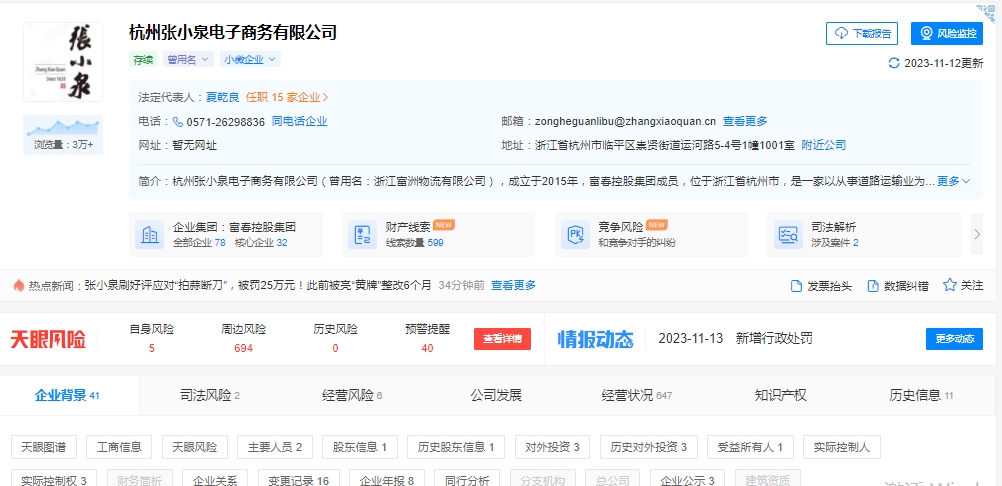1002x486 pixels.
Task: Click the phone icon beside 0571-26298836
Action: pos(178,121)
